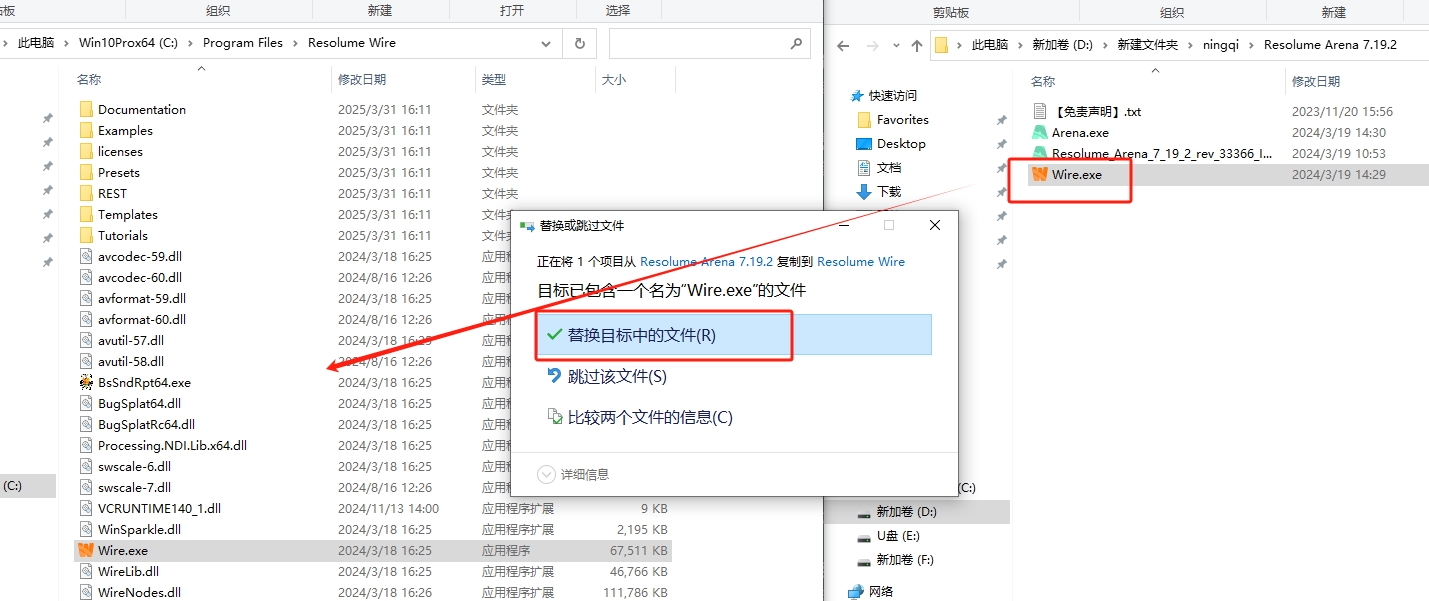
Task: Open Desktop in the navigation pane
Action: (901, 143)
